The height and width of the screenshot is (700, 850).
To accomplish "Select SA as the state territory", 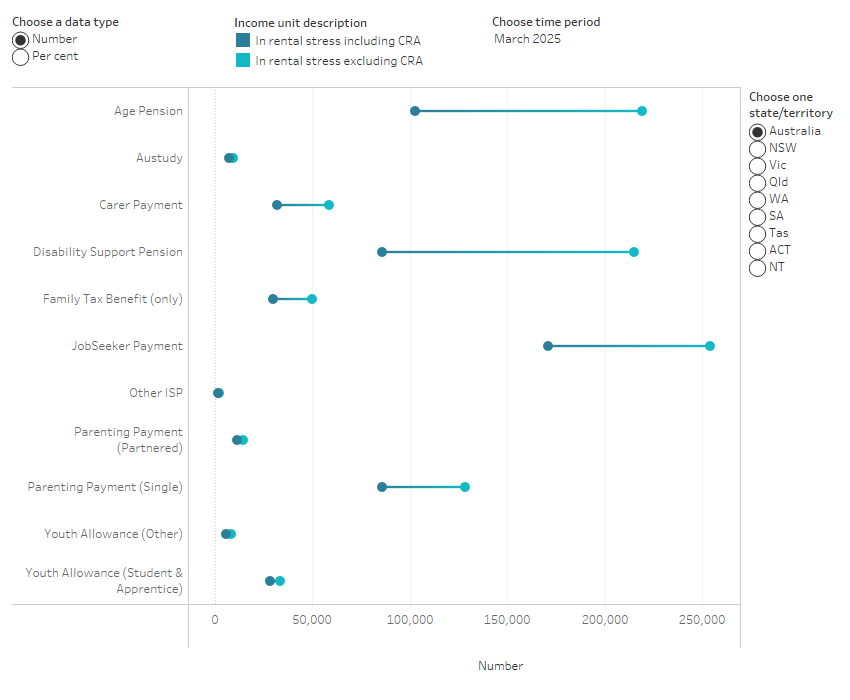I will [758, 216].
